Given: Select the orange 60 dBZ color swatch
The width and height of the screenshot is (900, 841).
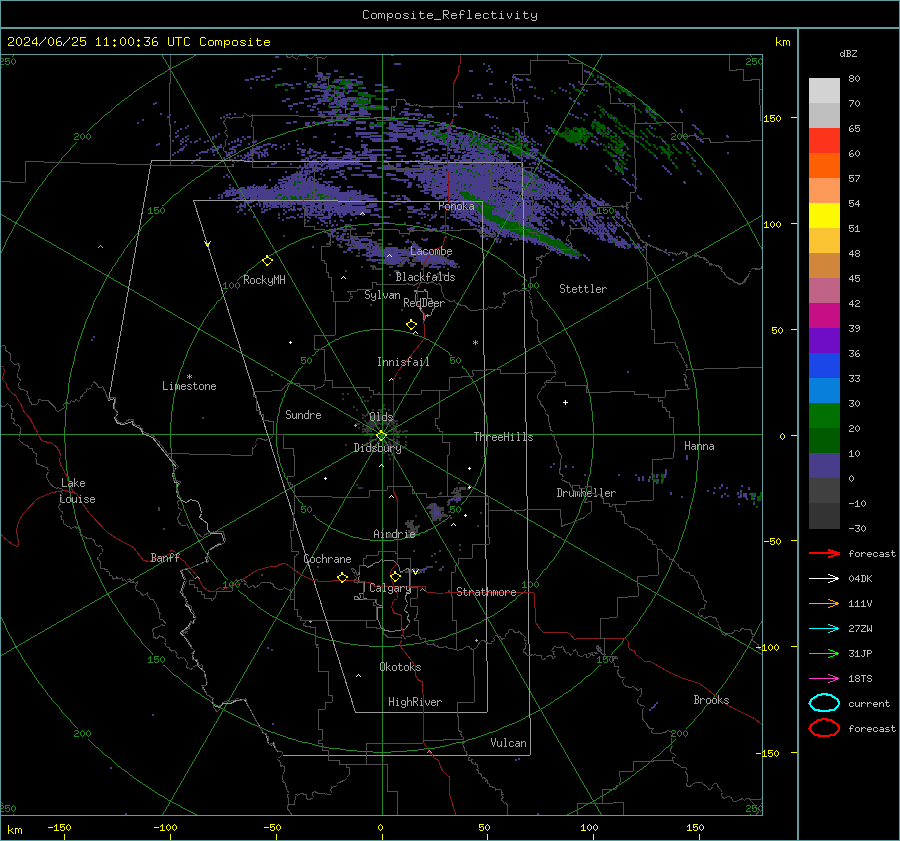Looking at the screenshot, I should [x=824, y=165].
